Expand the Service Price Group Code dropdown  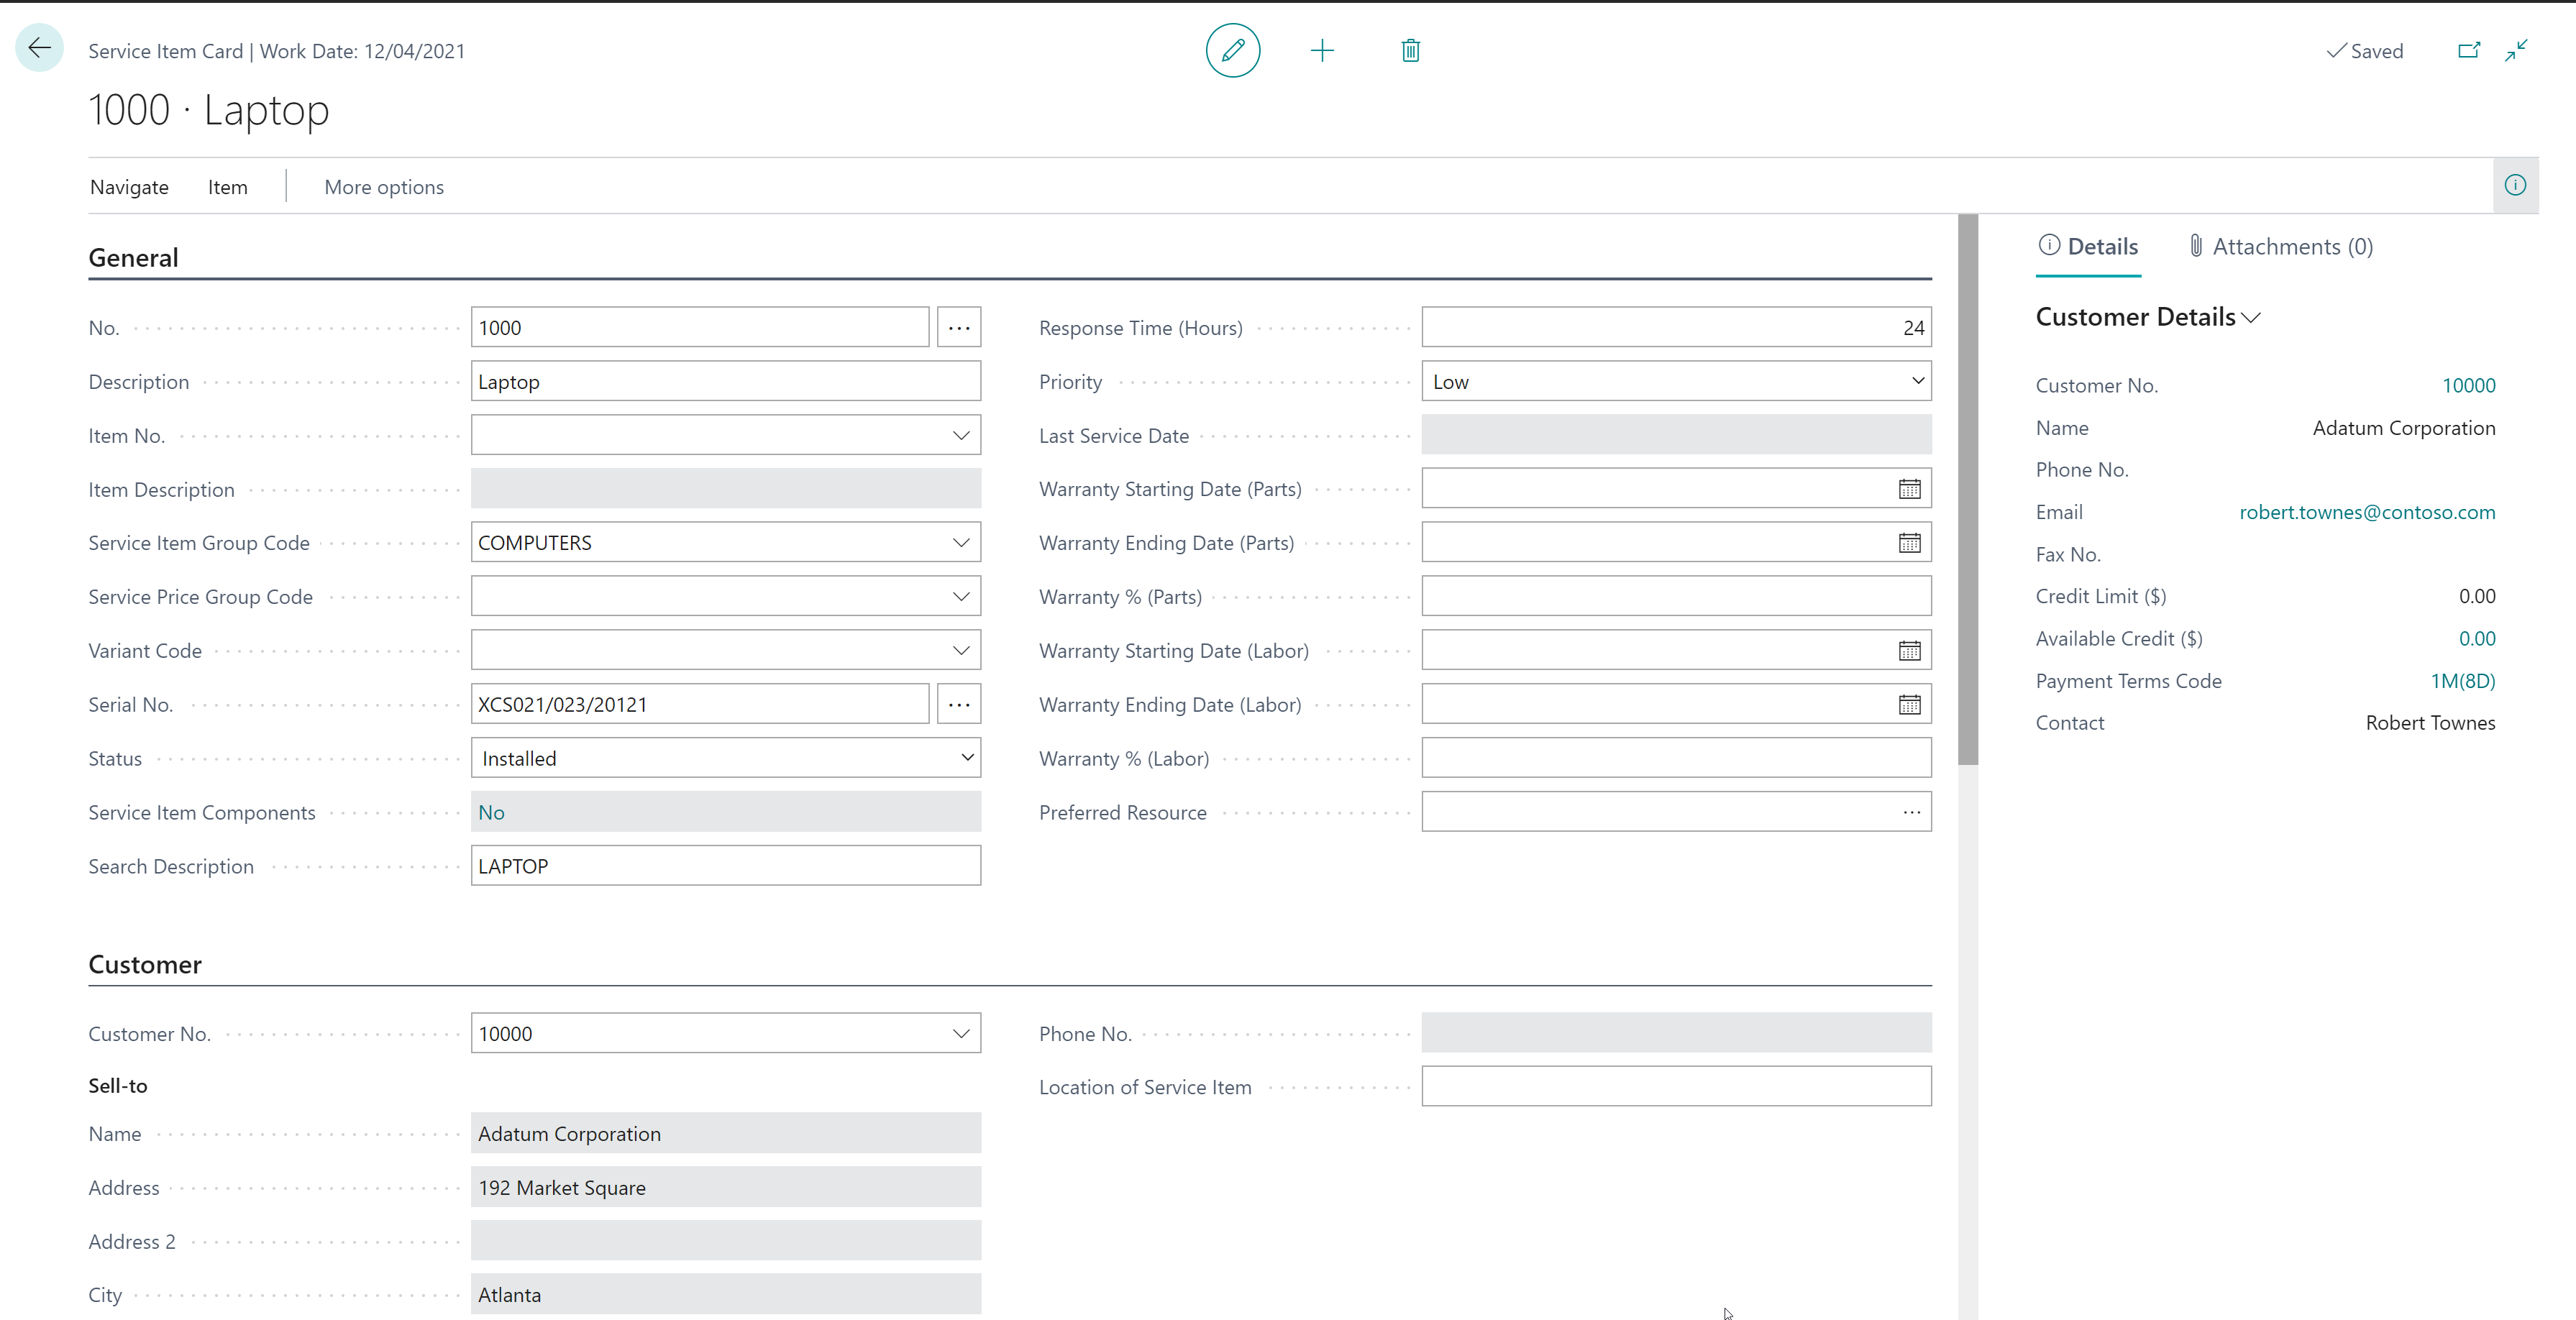pyautogui.click(x=962, y=596)
